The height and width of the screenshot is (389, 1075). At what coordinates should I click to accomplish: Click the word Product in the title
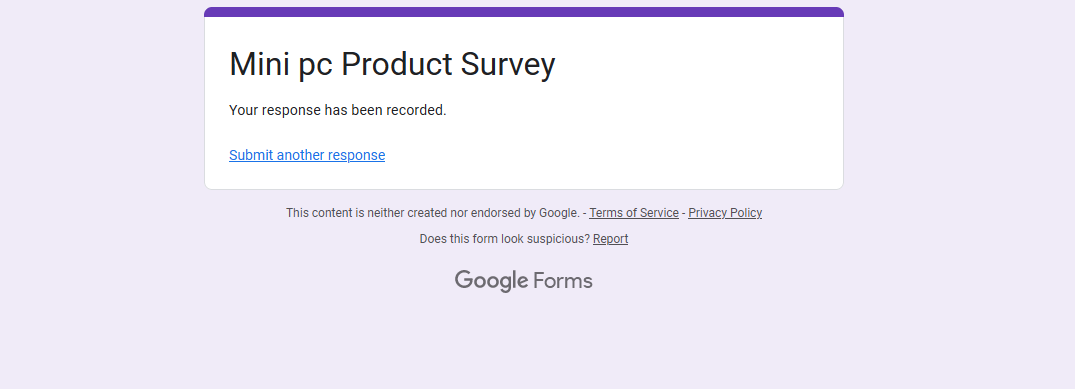(x=397, y=64)
